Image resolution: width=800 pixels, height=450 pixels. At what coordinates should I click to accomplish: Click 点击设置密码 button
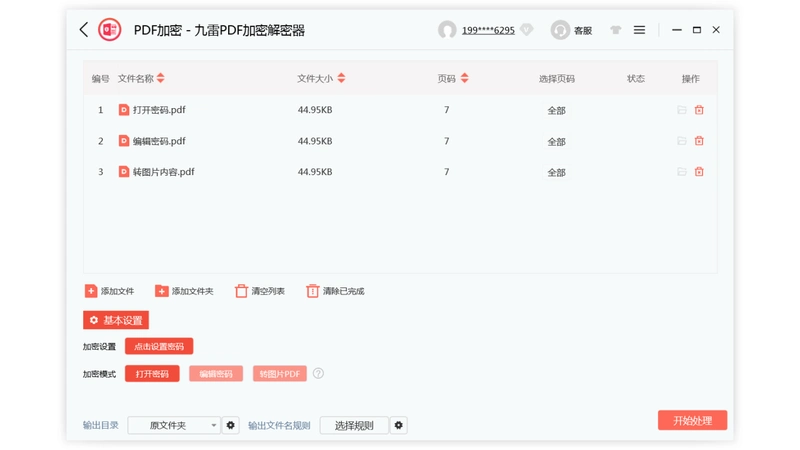159,346
